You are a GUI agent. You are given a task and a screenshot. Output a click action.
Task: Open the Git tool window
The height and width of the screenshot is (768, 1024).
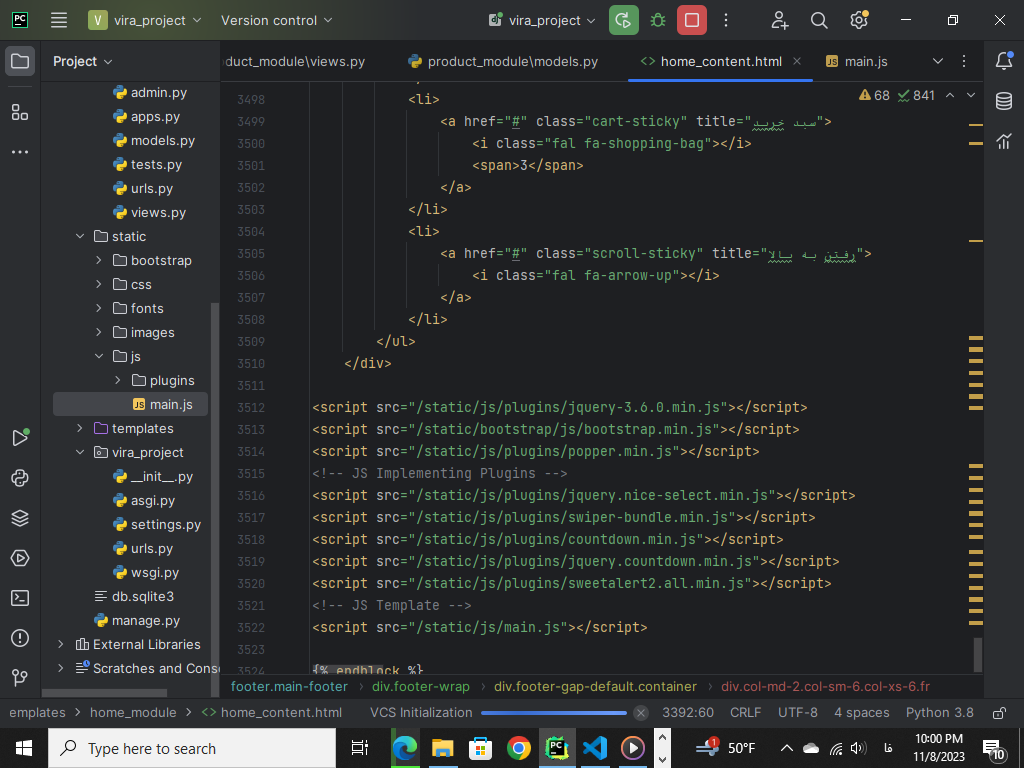pos(20,677)
